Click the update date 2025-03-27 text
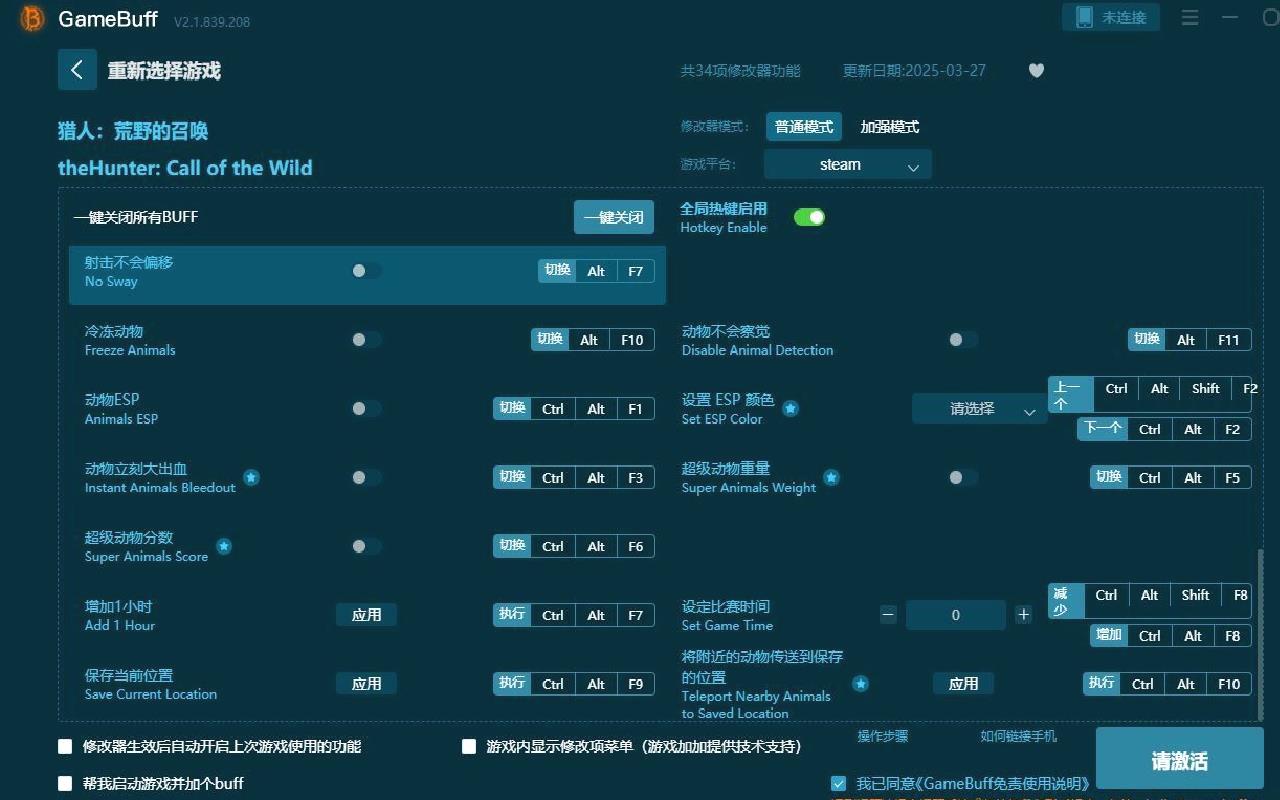 click(x=914, y=71)
